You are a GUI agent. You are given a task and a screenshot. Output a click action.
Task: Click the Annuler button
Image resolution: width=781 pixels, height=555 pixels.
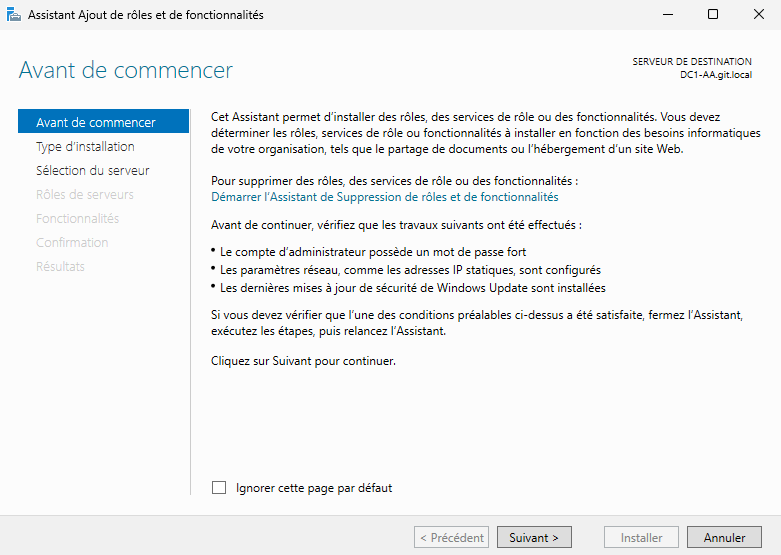pos(724,538)
